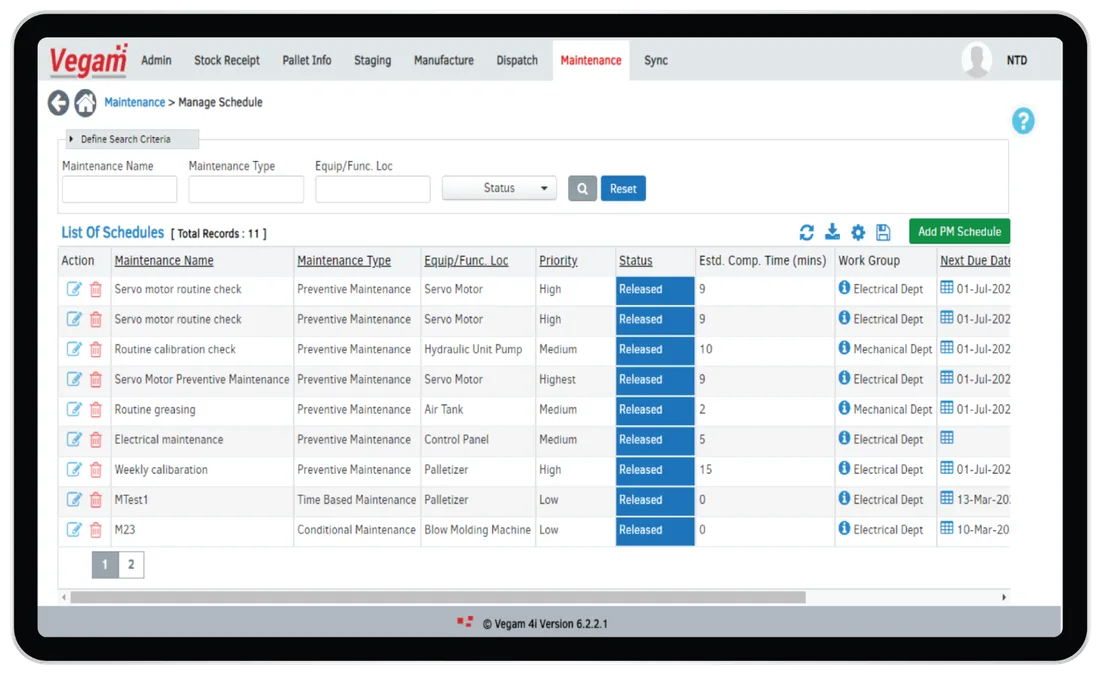Open the Pallet Info menu
The height and width of the screenshot is (674, 1100).
click(x=307, y=60)
